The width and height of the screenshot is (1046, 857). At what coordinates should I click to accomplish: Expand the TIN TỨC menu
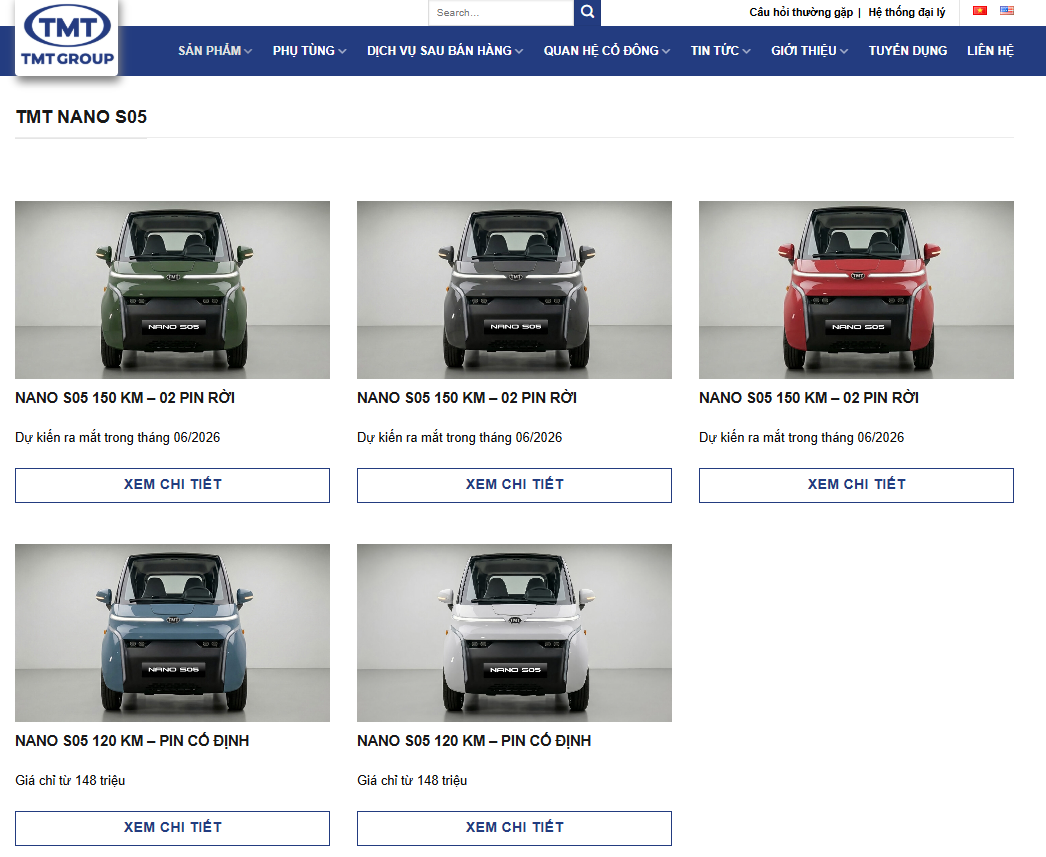coord(720,51)
